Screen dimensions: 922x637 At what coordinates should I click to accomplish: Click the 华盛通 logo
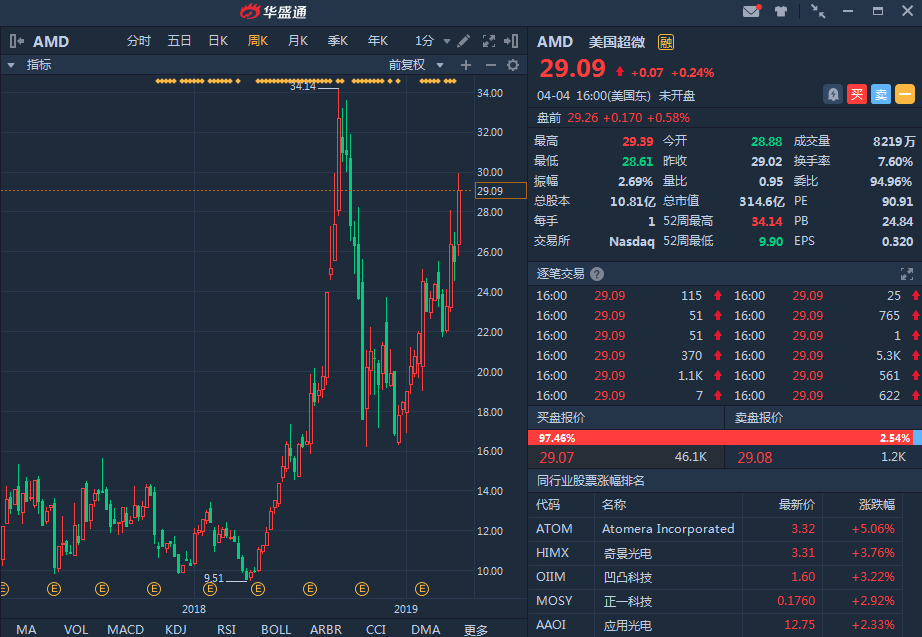tap(273, 11)
